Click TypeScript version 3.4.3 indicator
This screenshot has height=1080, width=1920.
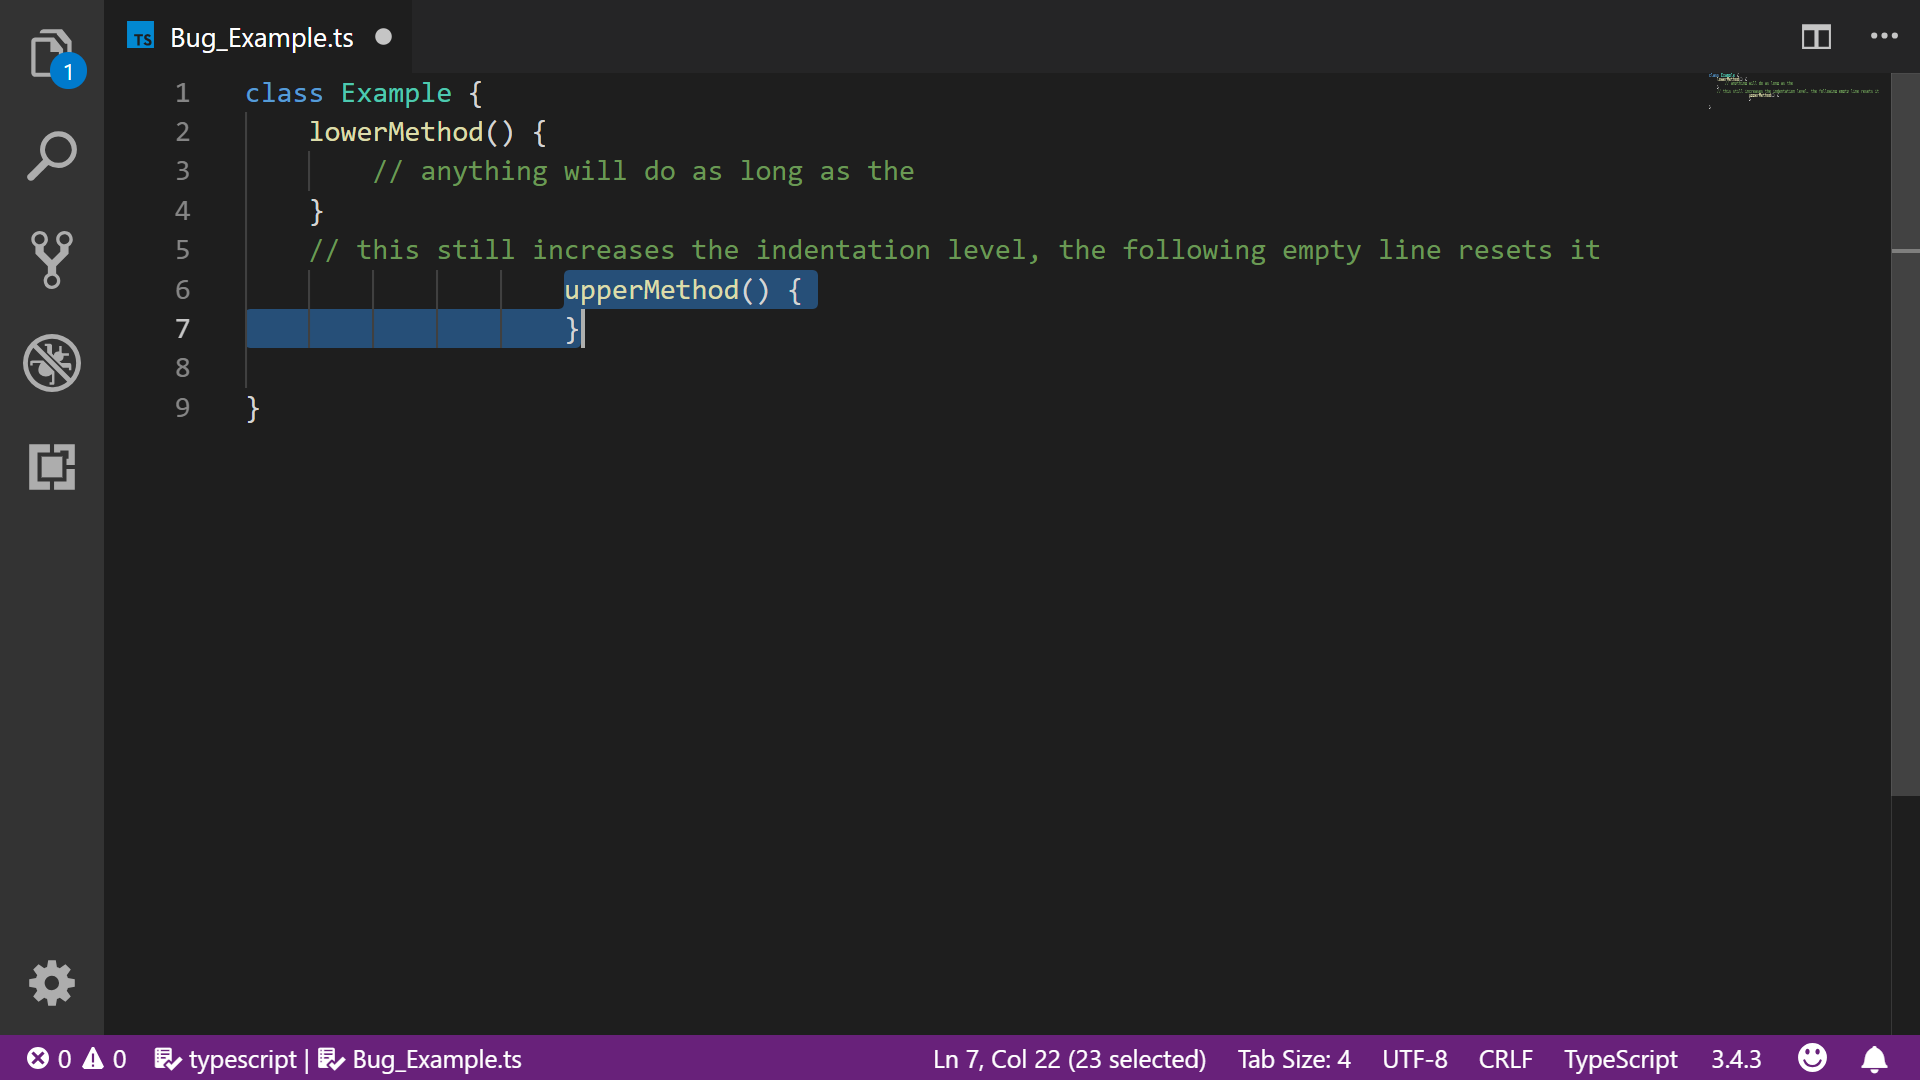pos(1735,1058)
